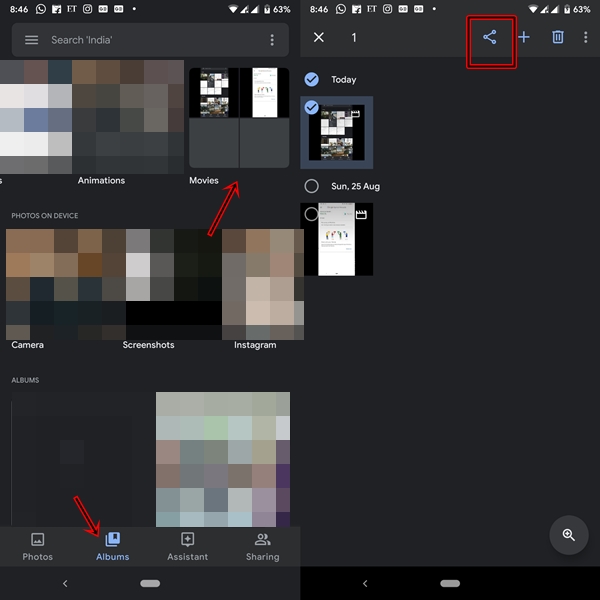Open the Screenshots device folder
Image resolution: width=600 pixels, height=600 pixels.
pos(174,284)
